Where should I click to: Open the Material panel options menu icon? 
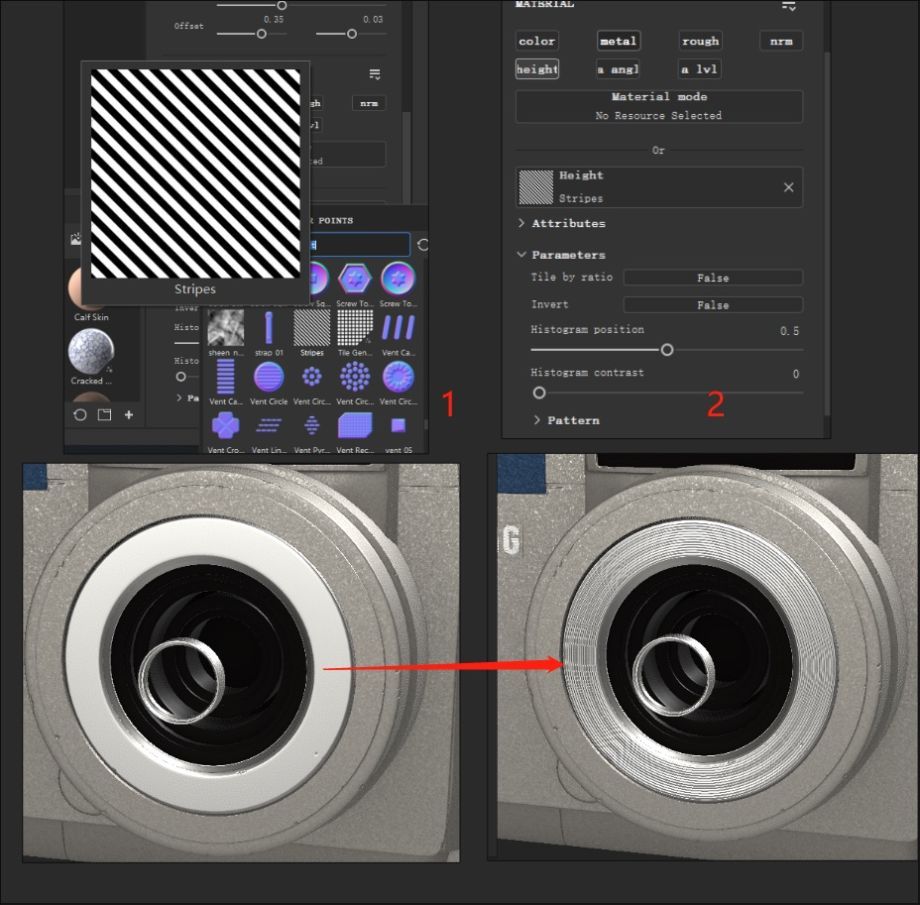click(x=789, y=6)
